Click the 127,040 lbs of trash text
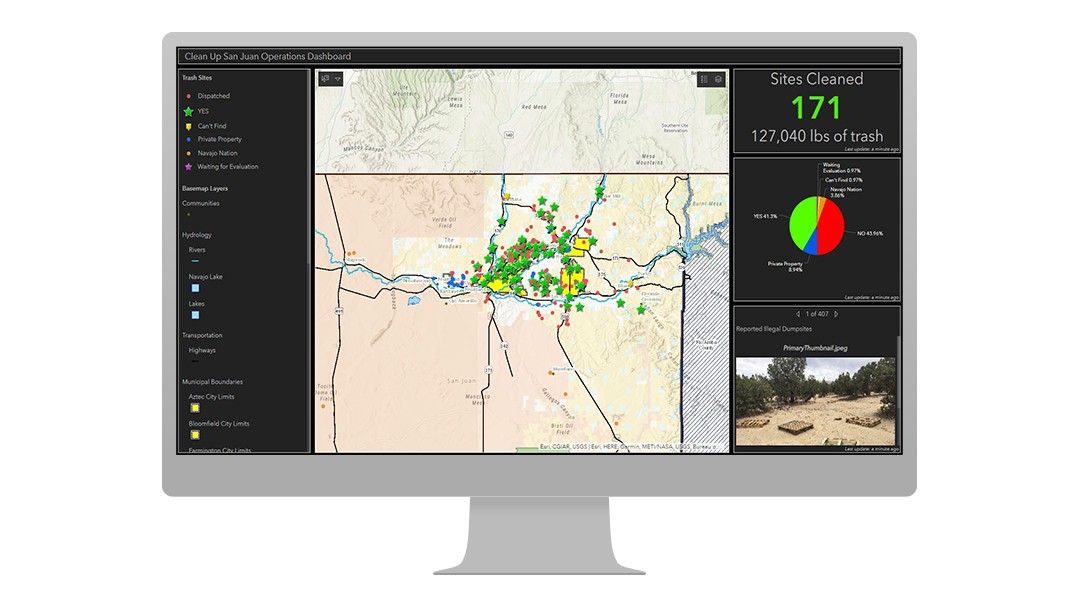 pyautogui.click(x=817, y=136)
